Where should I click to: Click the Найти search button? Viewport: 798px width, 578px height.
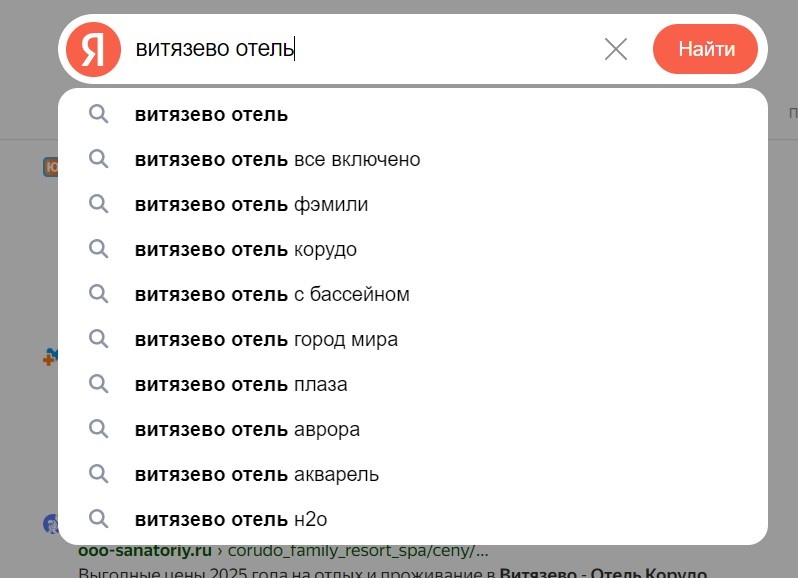pyautogui.click(x=705, y=49)
